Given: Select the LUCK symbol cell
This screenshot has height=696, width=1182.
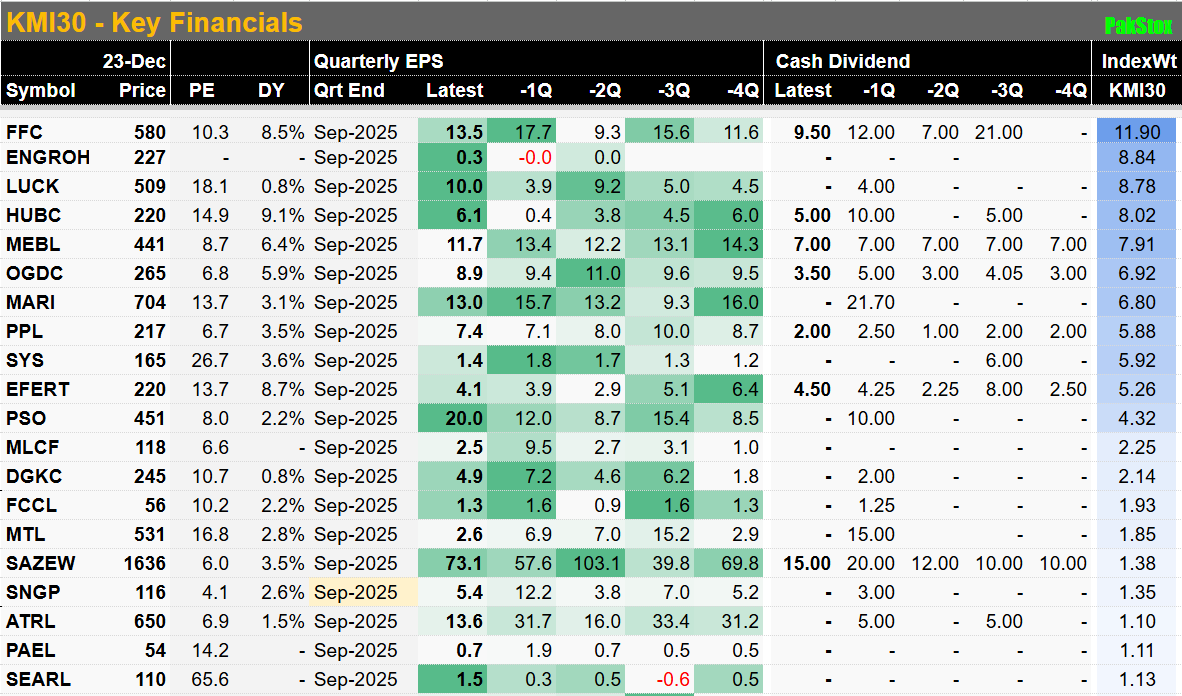Looking at the screenshot, I should [32, 186].
